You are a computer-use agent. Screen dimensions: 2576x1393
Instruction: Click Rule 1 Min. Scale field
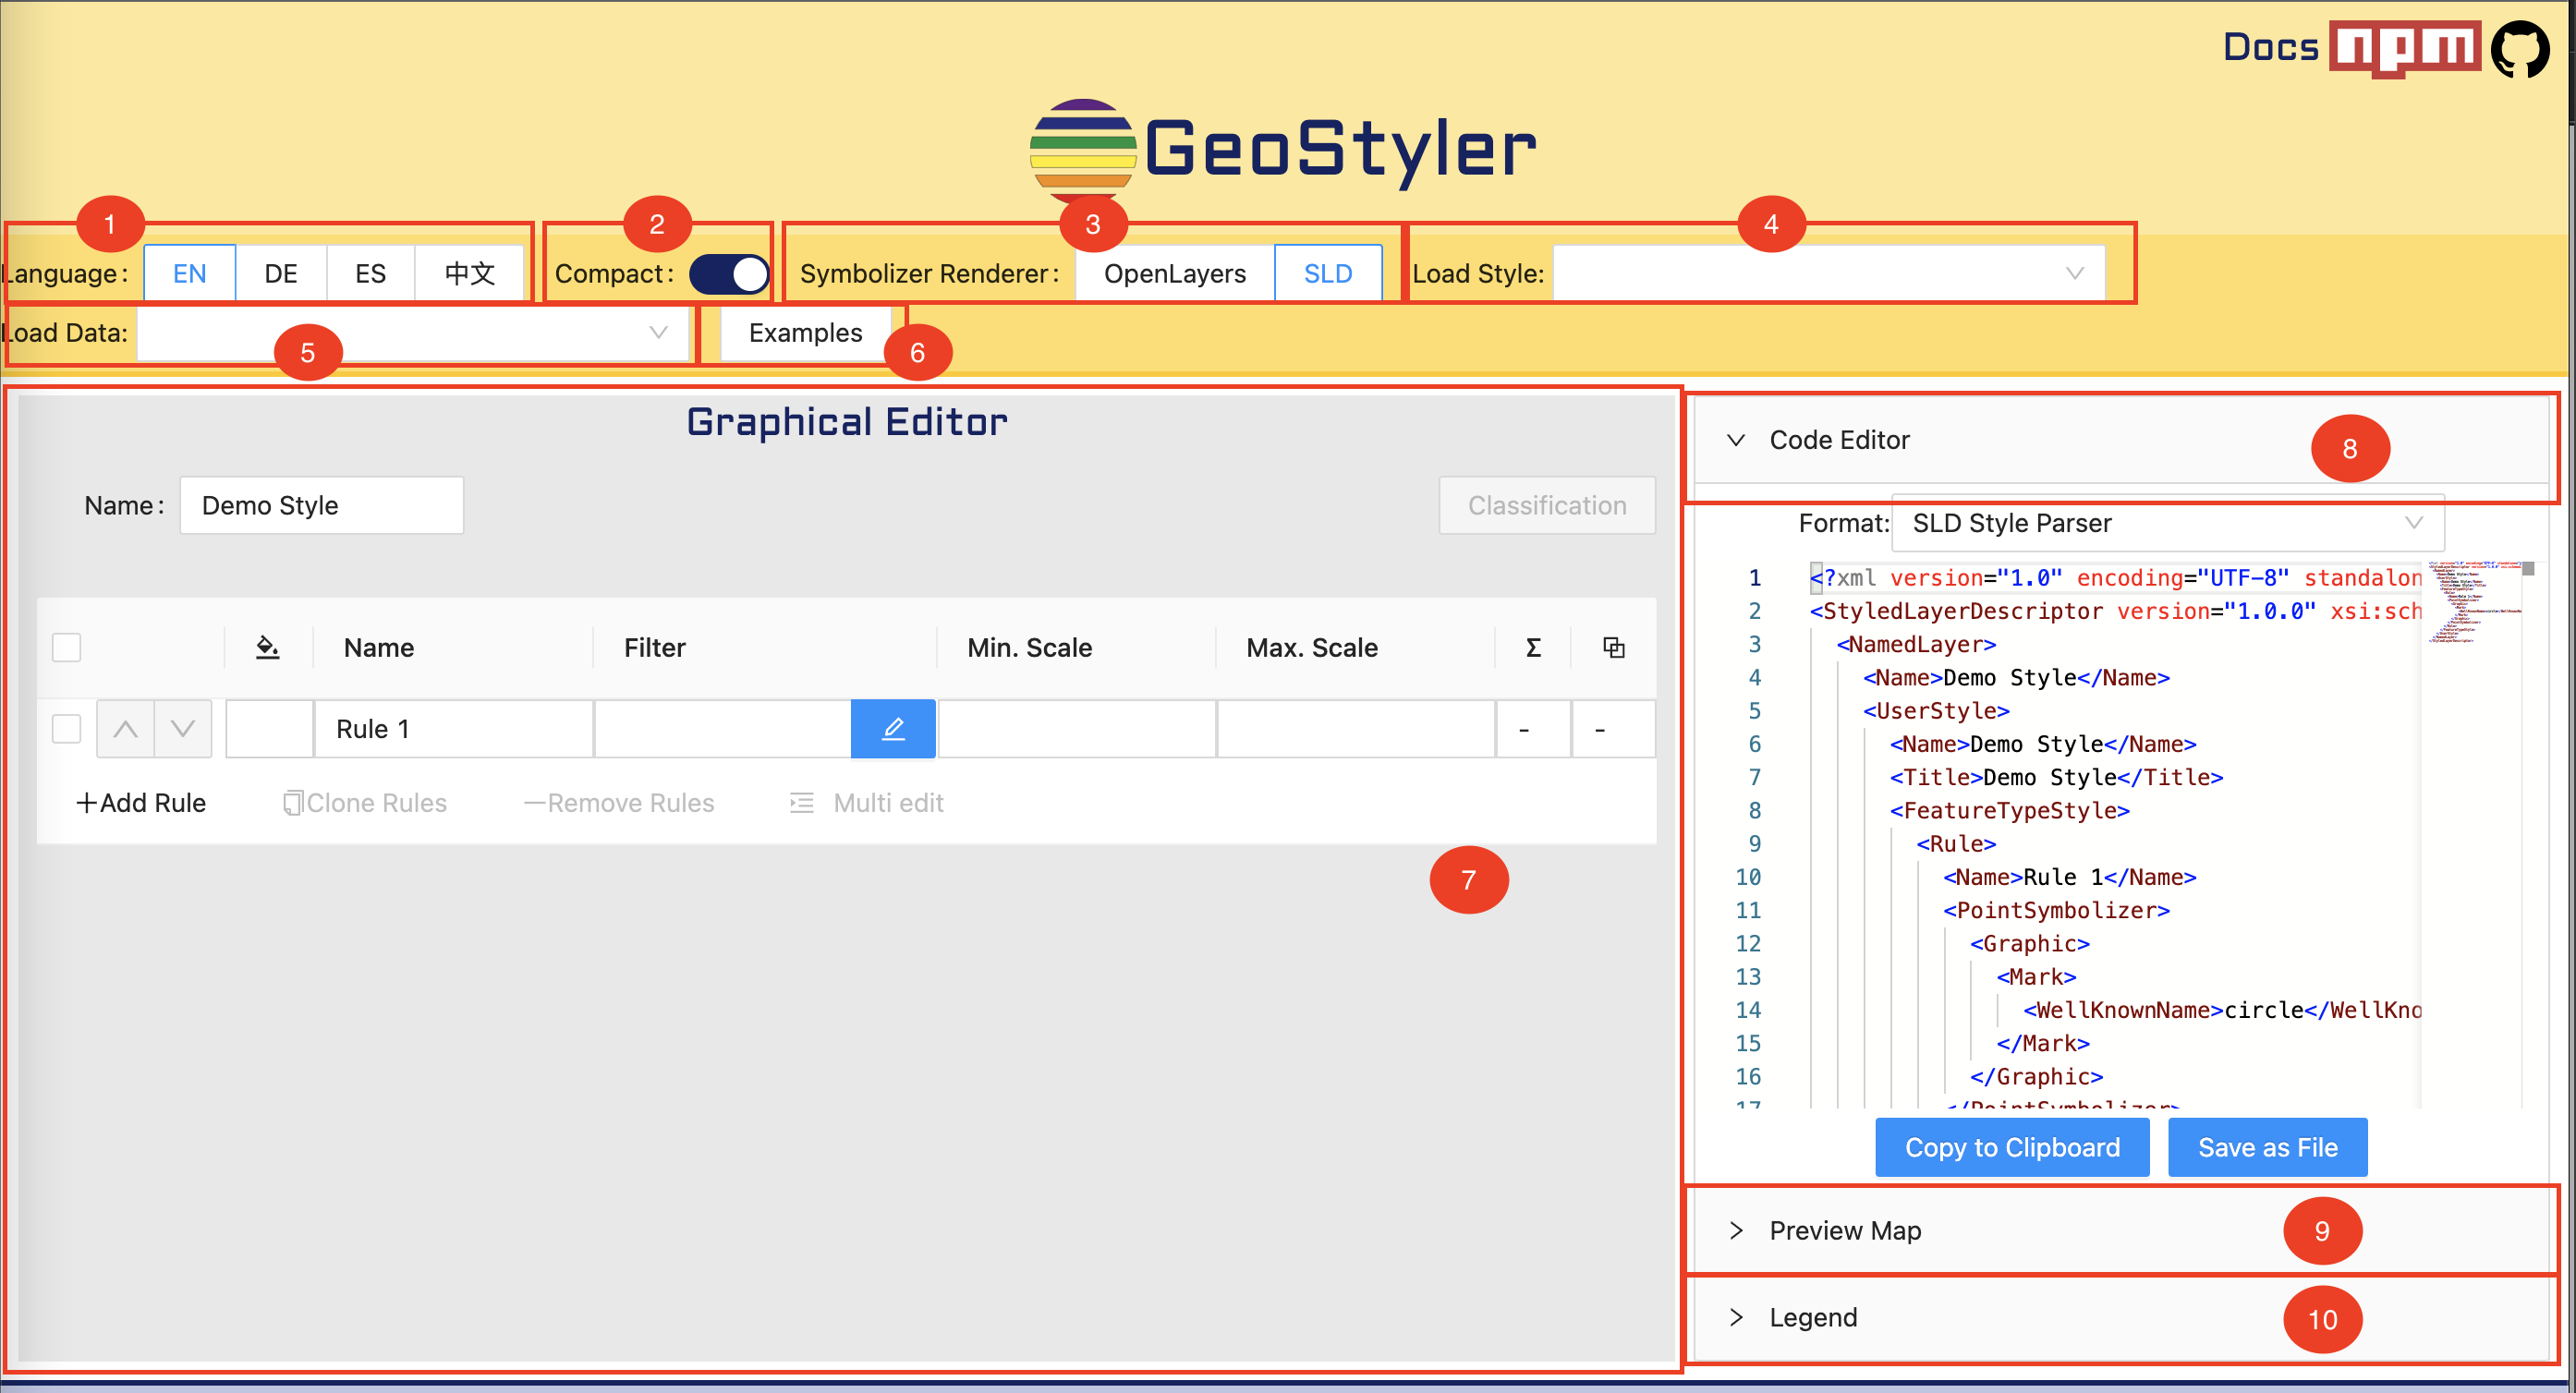point(1077,729)
